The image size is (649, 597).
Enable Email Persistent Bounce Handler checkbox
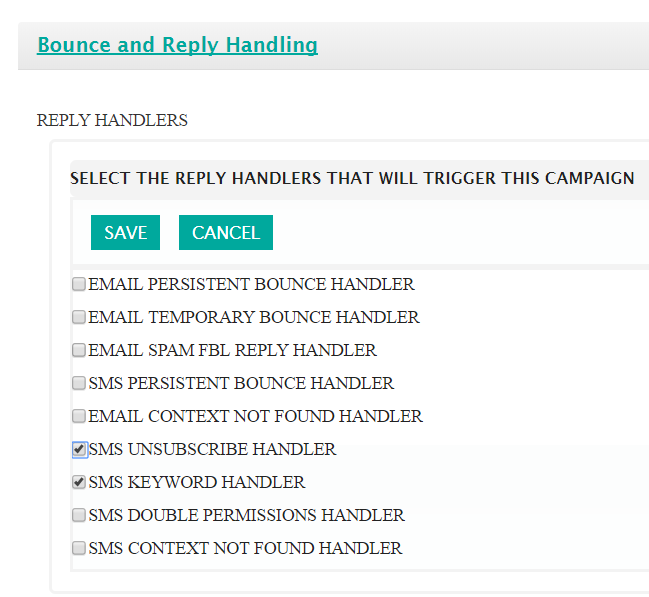[79, 285]
